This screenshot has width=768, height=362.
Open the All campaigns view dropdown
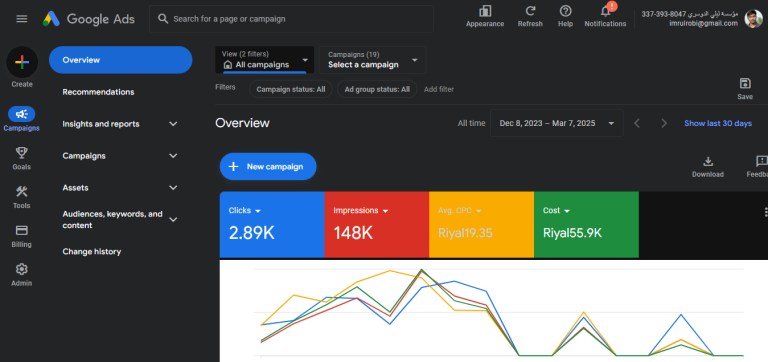coord(264,60)
